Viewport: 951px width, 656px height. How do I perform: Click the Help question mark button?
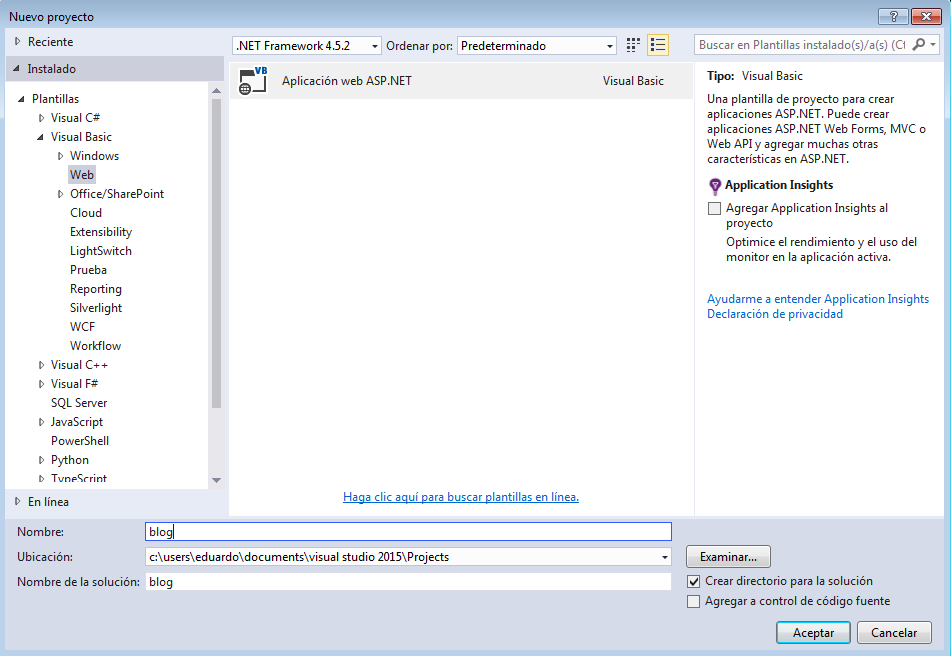(x=892, y=16)
